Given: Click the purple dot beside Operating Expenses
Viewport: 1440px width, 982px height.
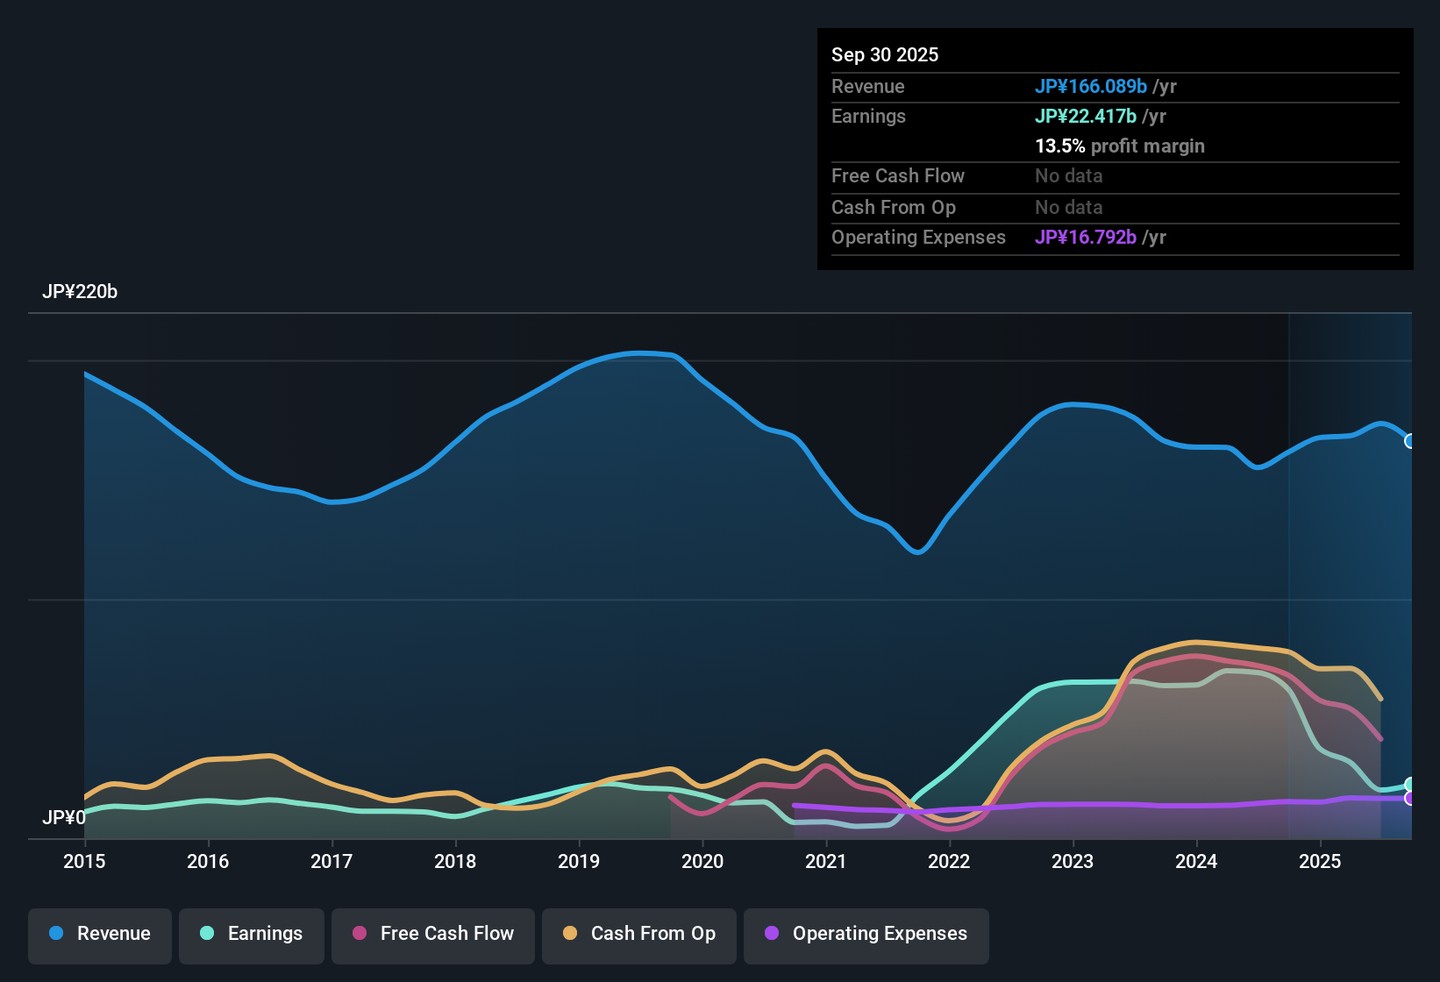Looking at the screenshot, I should point(772,933).
